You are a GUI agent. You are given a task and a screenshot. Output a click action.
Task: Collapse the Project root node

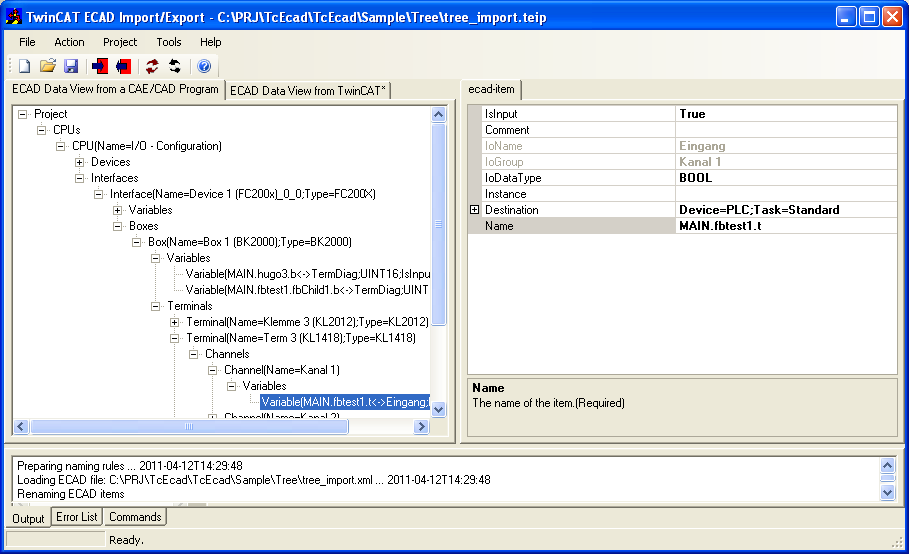pos(23,114)
